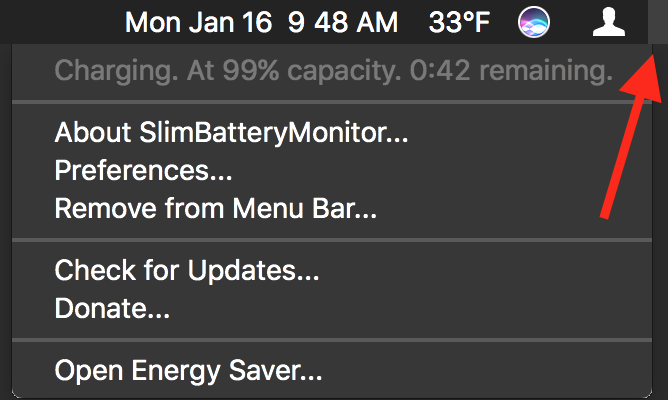668x400 pixels.
Task: Select Remove from Menu Bar
Action: [x=215, y=209]
